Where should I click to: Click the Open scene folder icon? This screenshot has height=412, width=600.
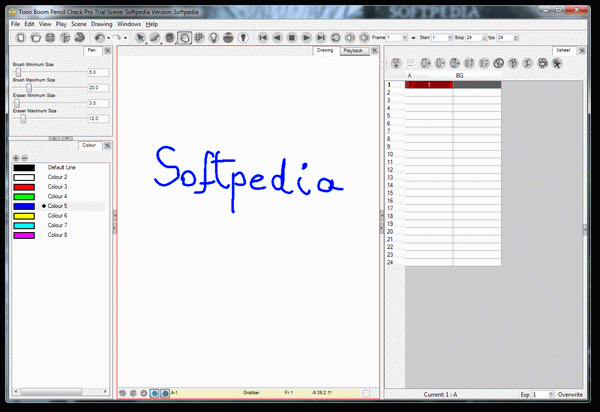tap(36, 37)
